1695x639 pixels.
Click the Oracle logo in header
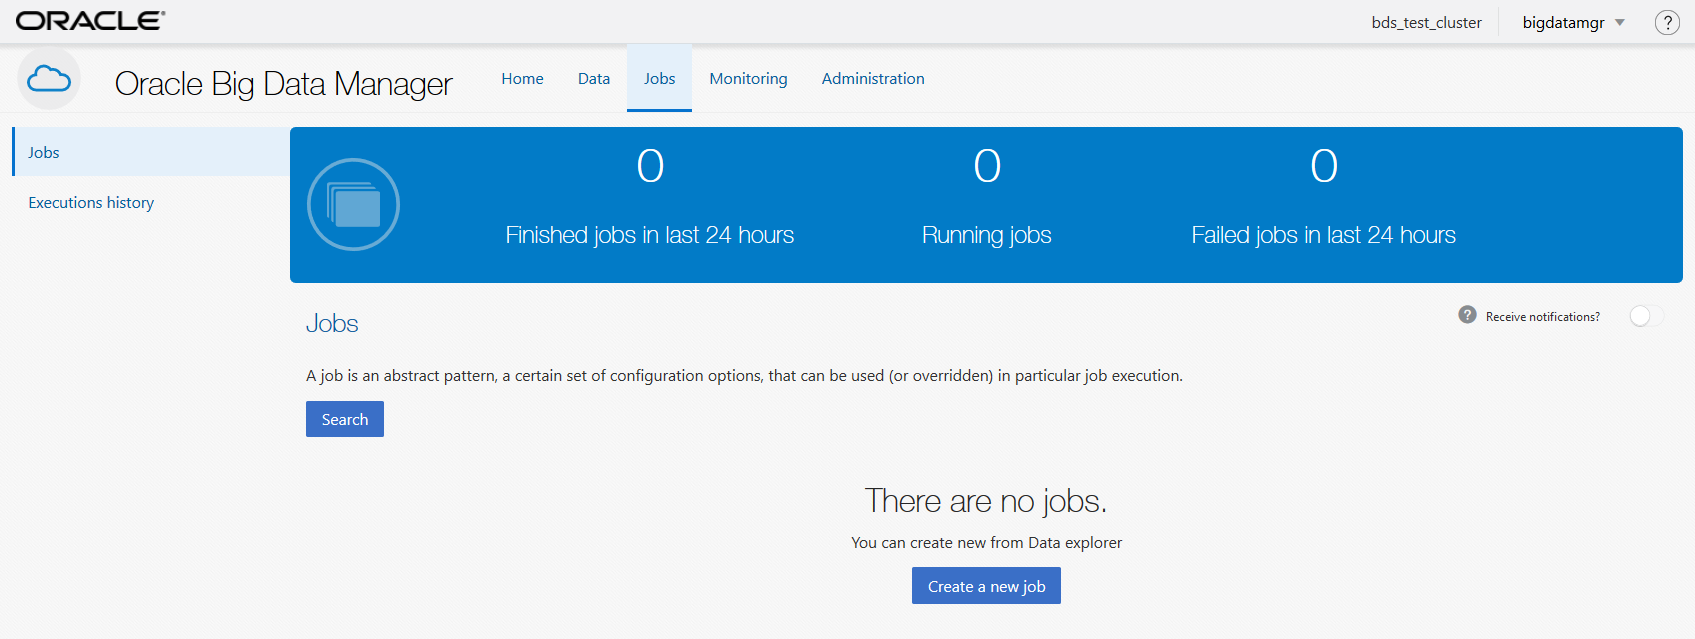90,21
